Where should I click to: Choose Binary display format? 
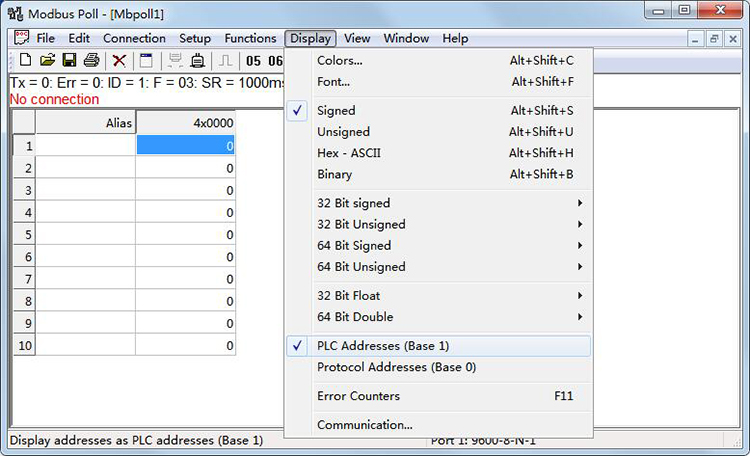coord(439,174)
